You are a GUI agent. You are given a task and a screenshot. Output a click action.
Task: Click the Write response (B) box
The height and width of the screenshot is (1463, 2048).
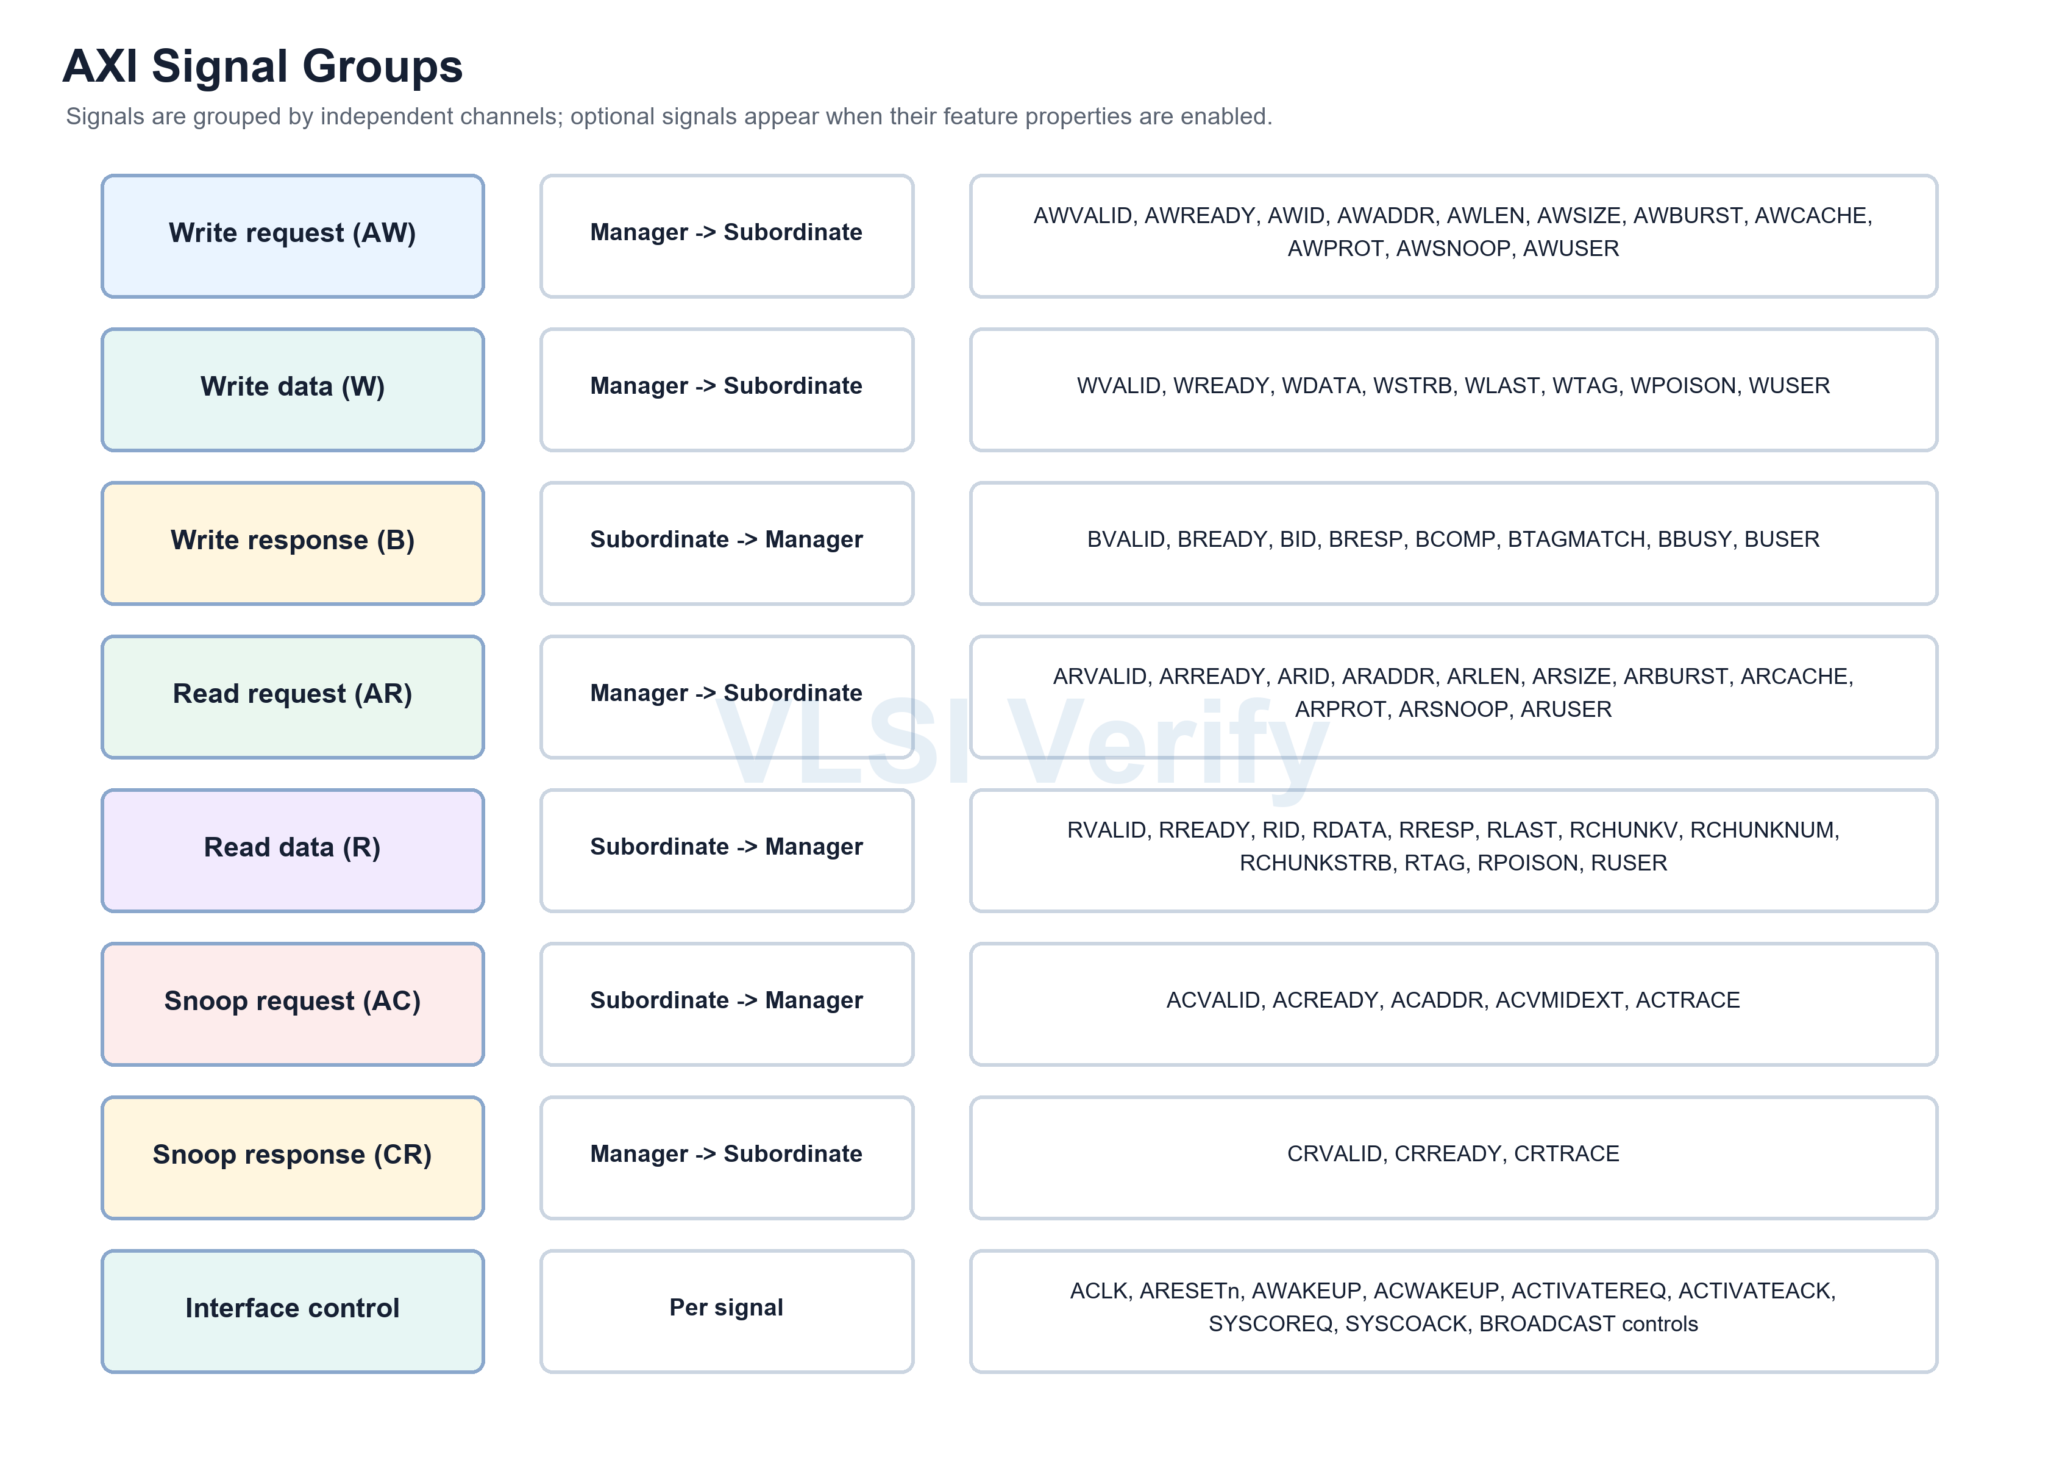pyautogui.click(x=293, y=544)
